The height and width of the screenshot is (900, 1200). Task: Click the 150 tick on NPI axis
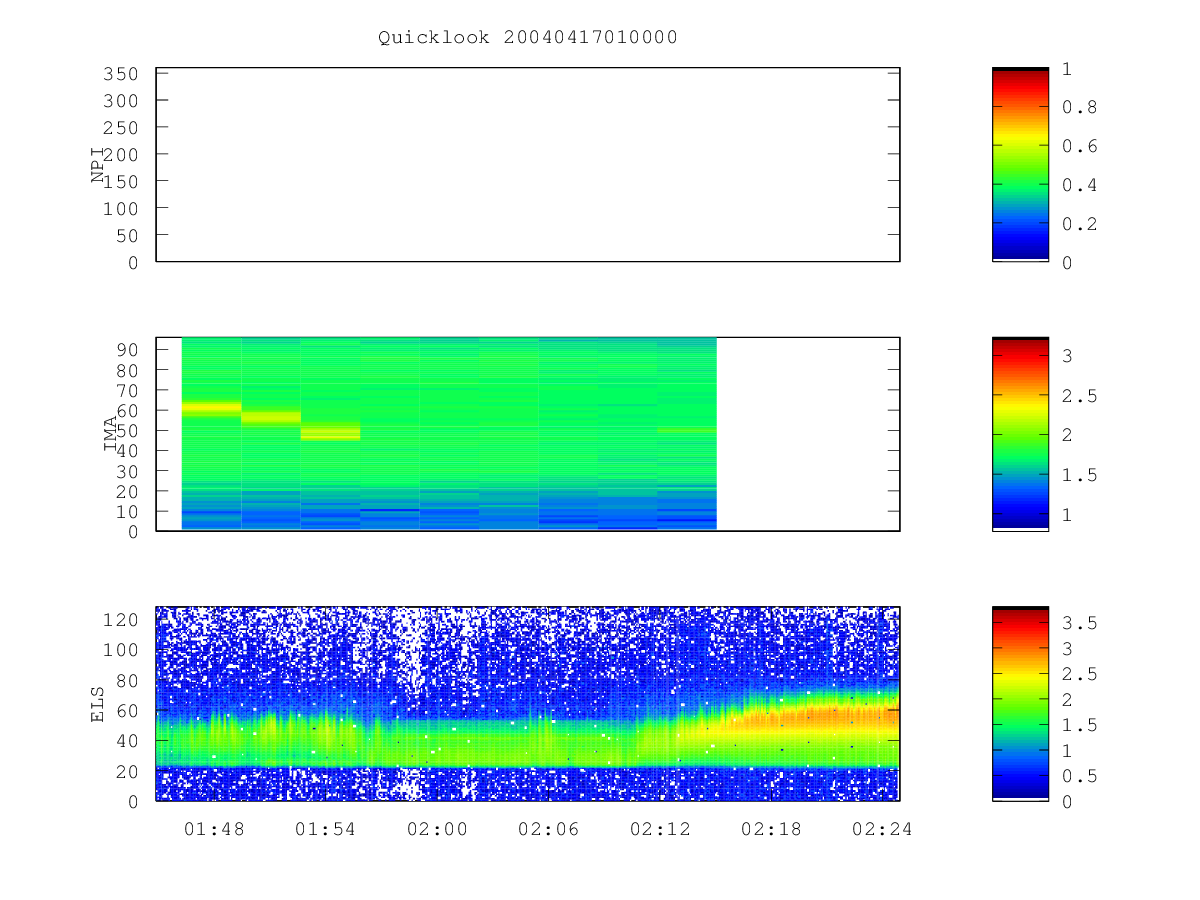[x=120, y=181]
